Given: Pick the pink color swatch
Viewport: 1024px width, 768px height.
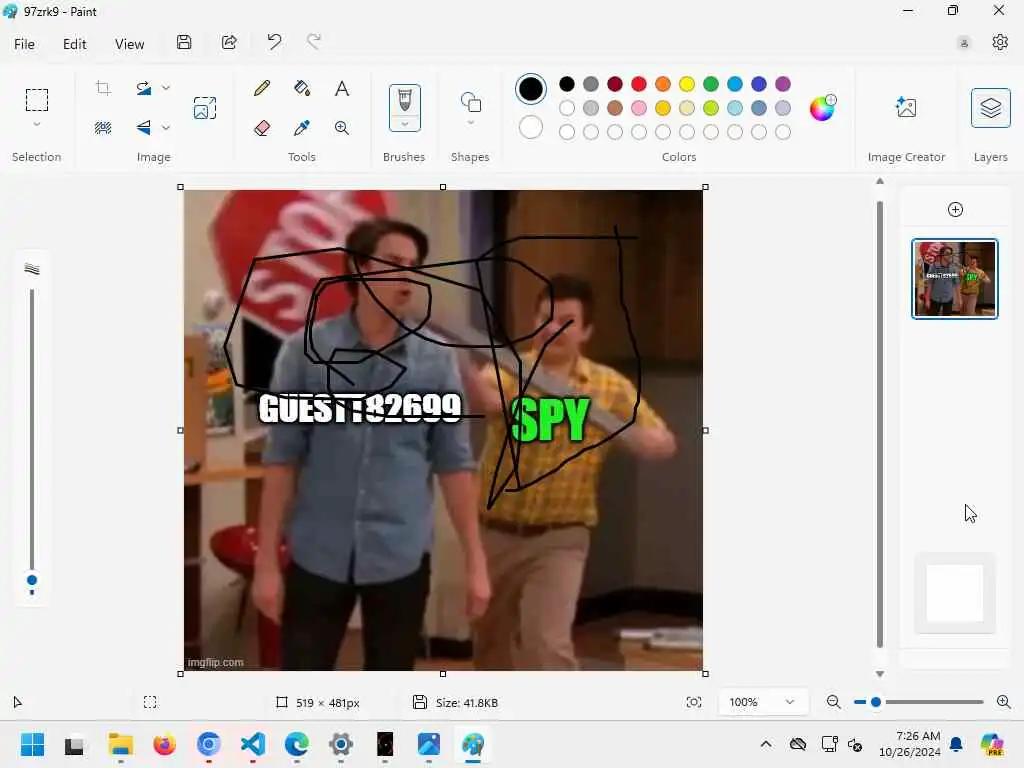Looking at the screenshot, I should point(639,108).
